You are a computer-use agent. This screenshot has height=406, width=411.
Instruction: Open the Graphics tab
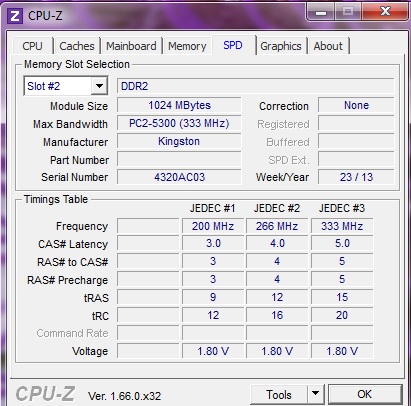pos(281,46)
